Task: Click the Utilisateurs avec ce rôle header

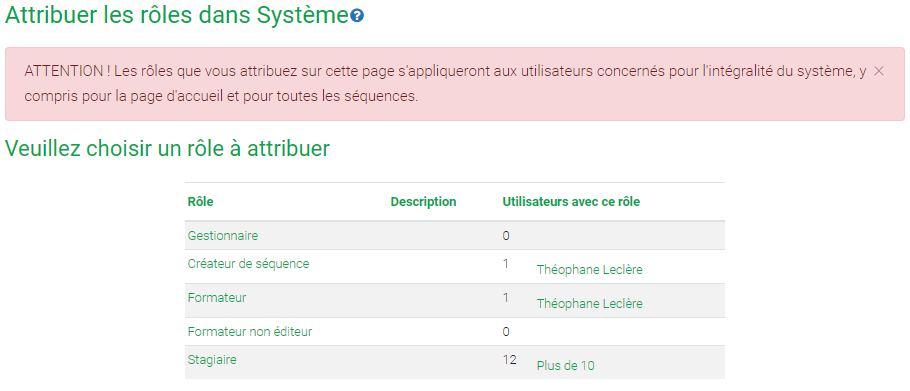Action: click(572, 202)
